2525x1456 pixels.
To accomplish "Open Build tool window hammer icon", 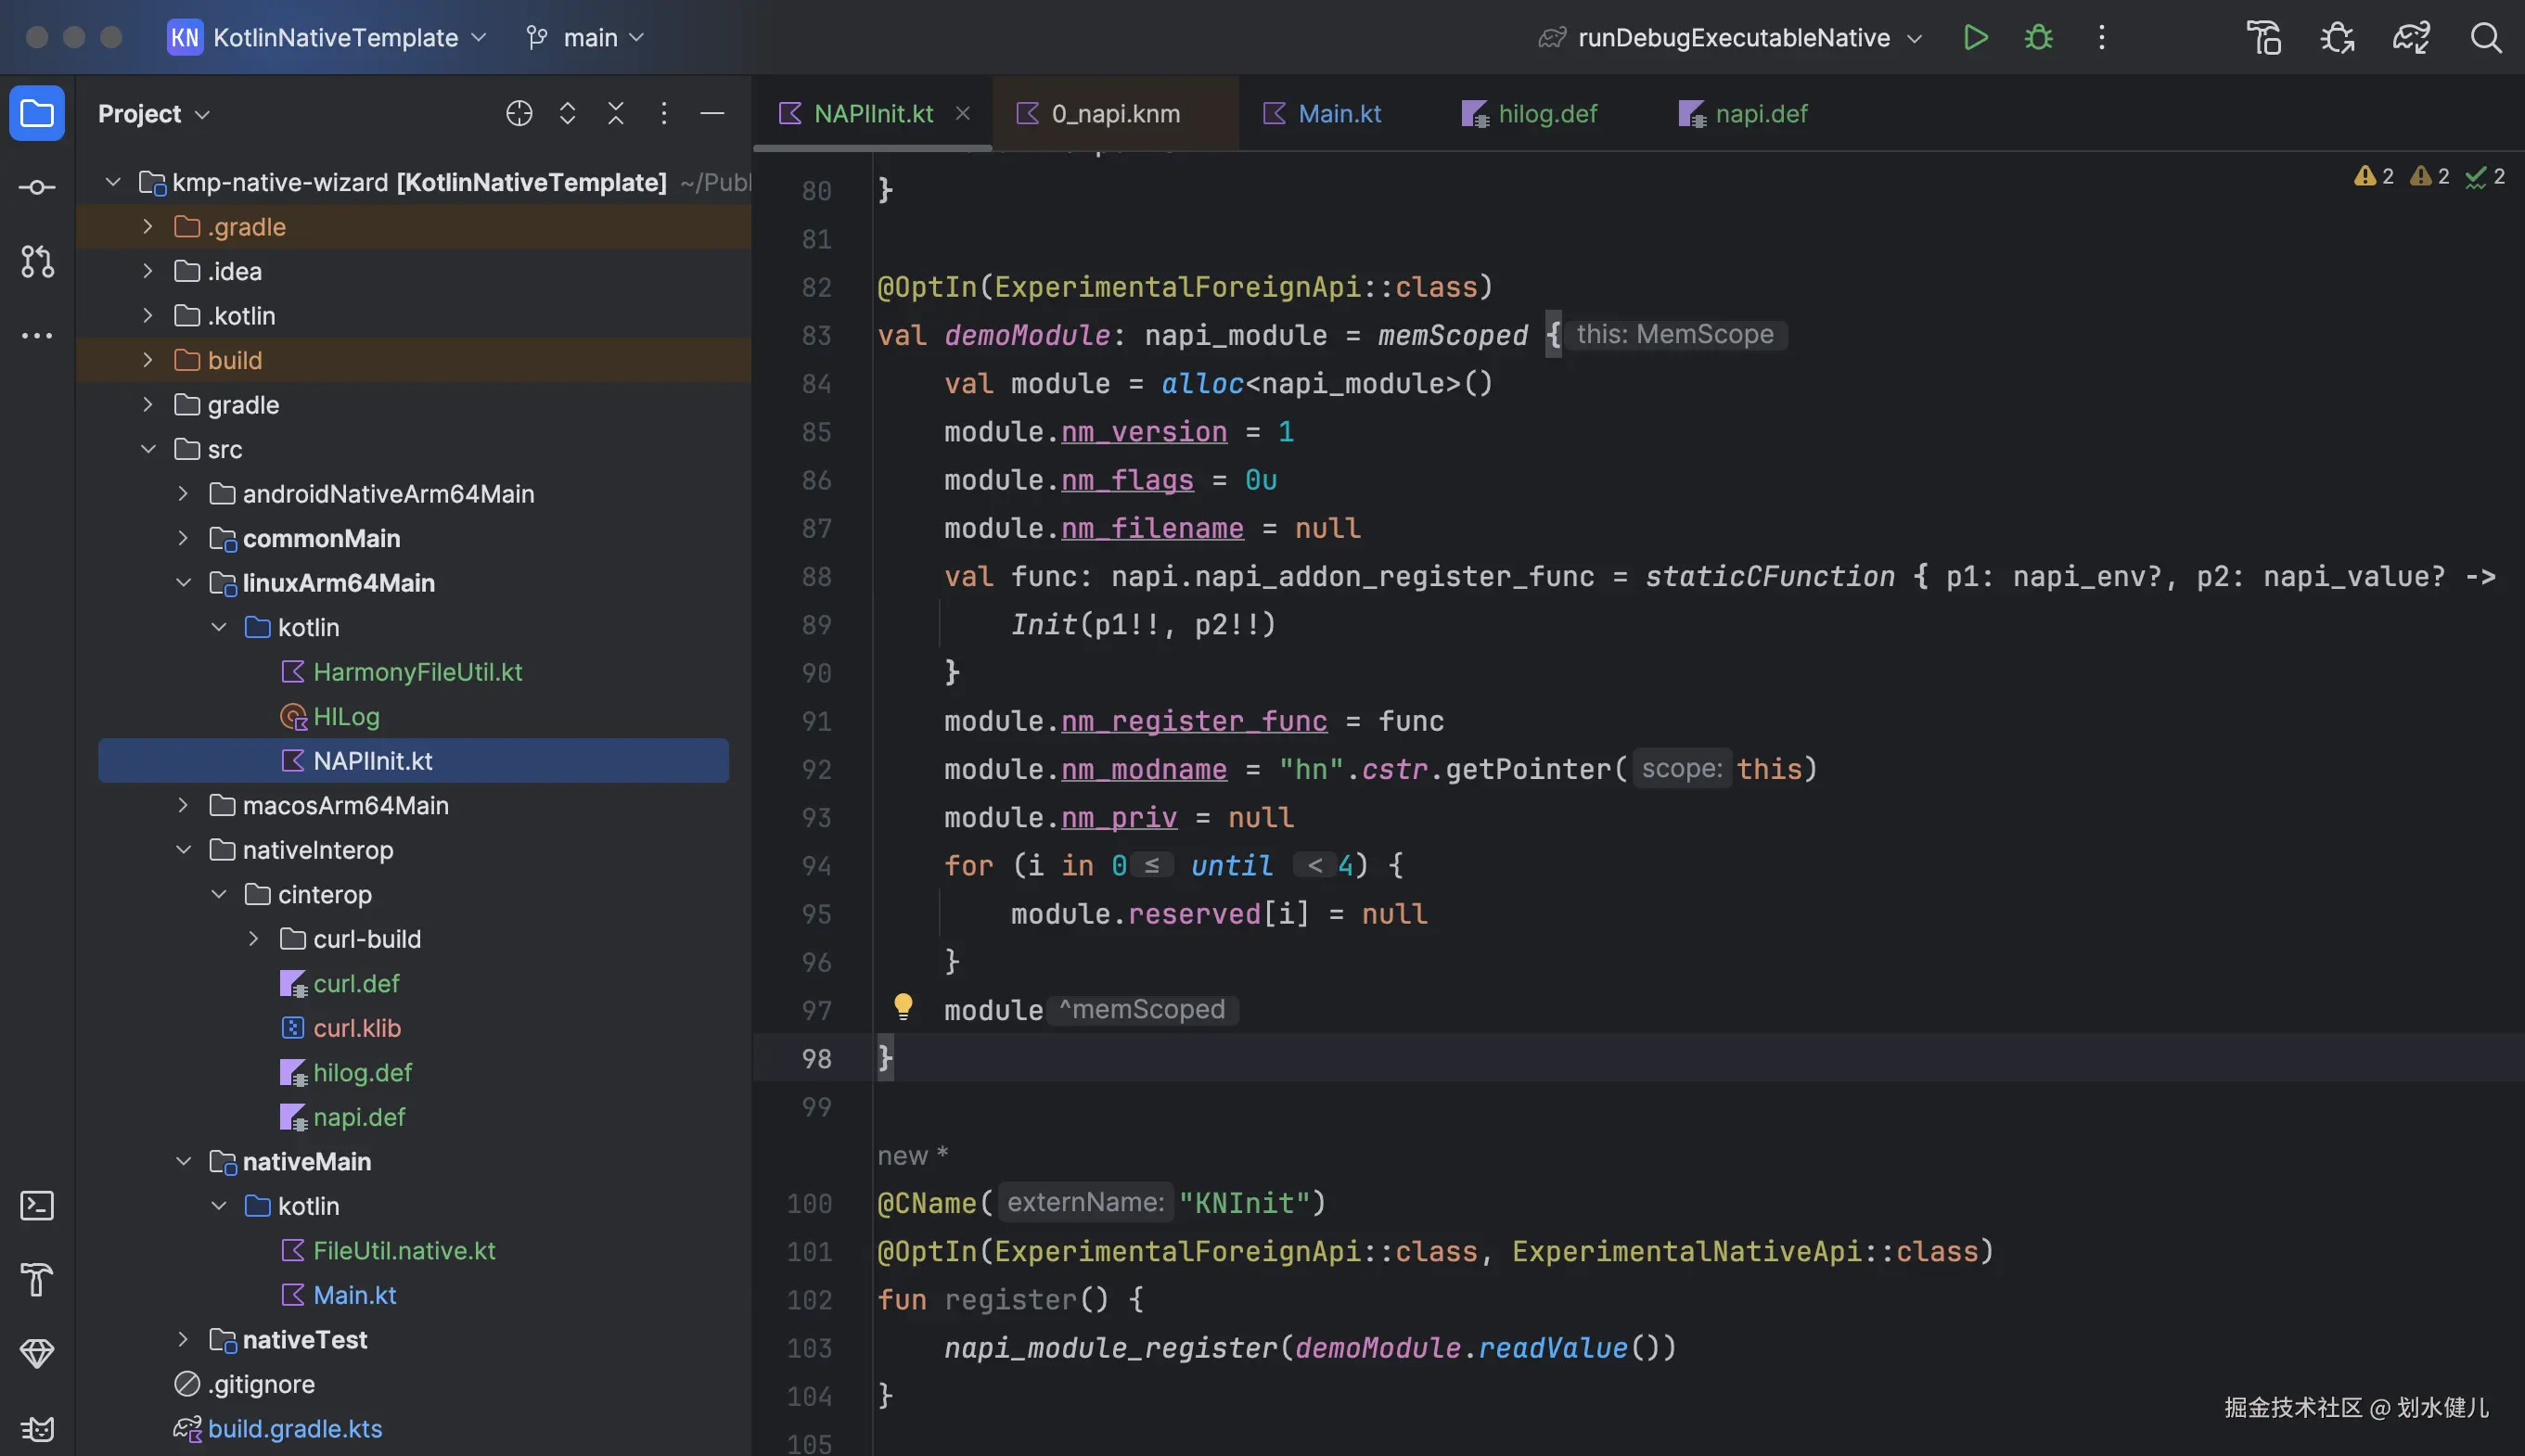I will 37,1280.
